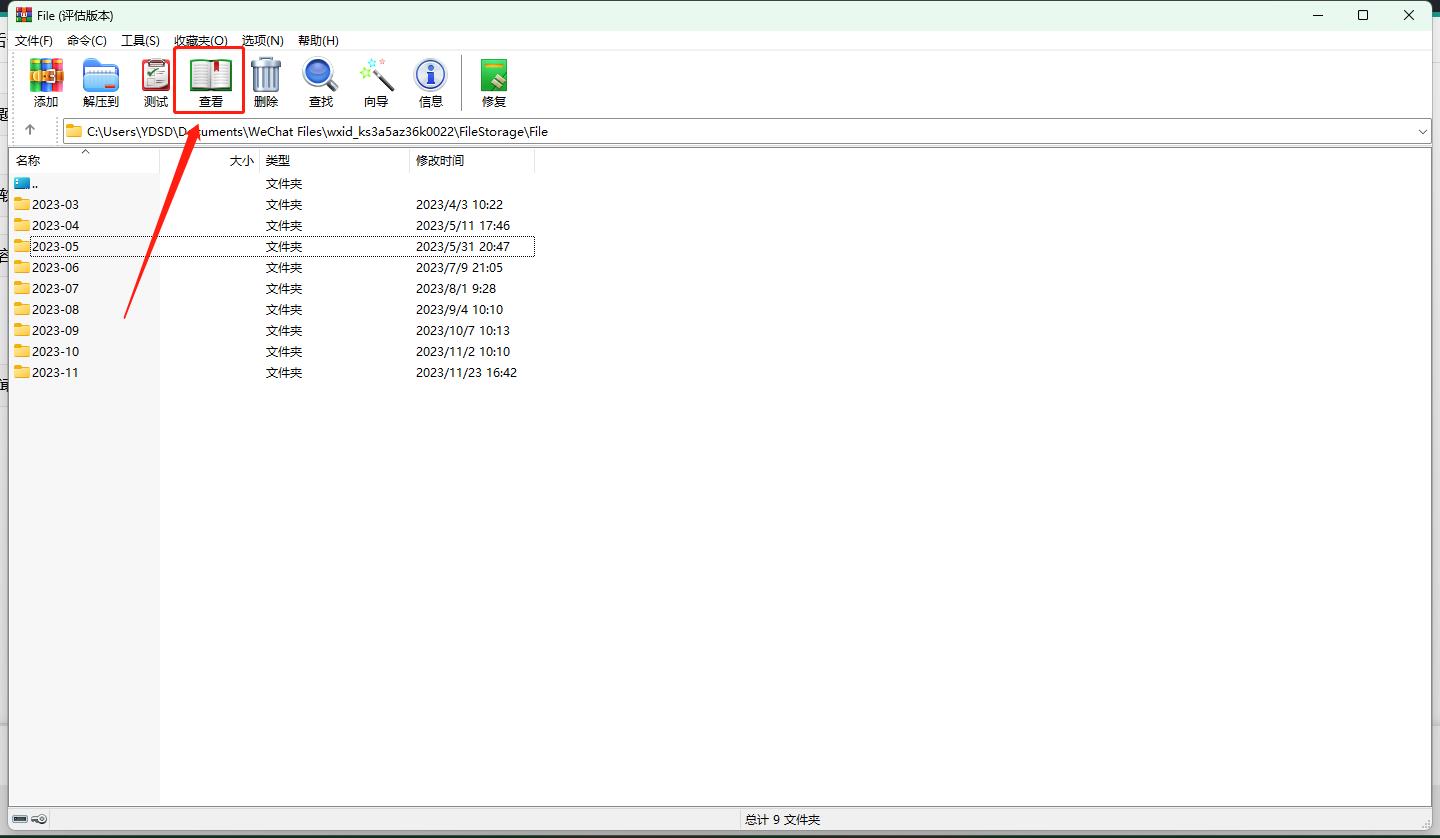This screenshot has height=838, width=1440.
Task: Click the Test (测试) toolbar icon
Action: click(155, 77)
